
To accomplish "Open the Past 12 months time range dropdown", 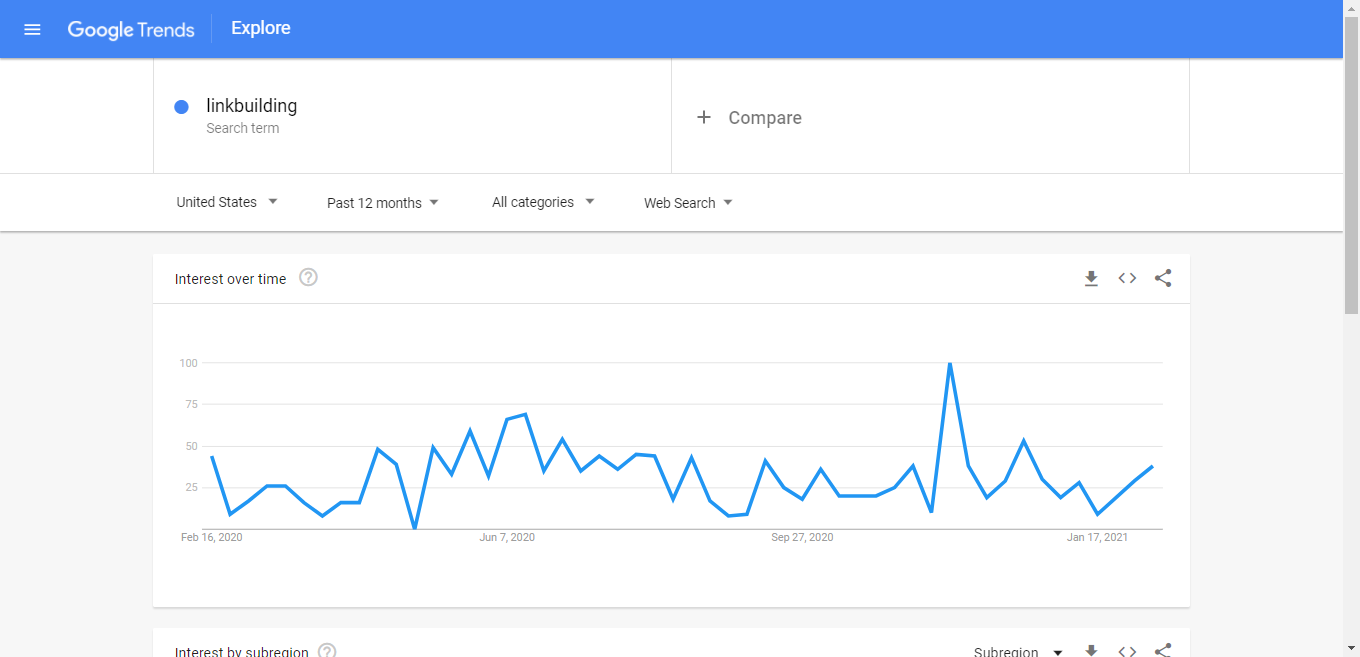I will coord(383,202).
